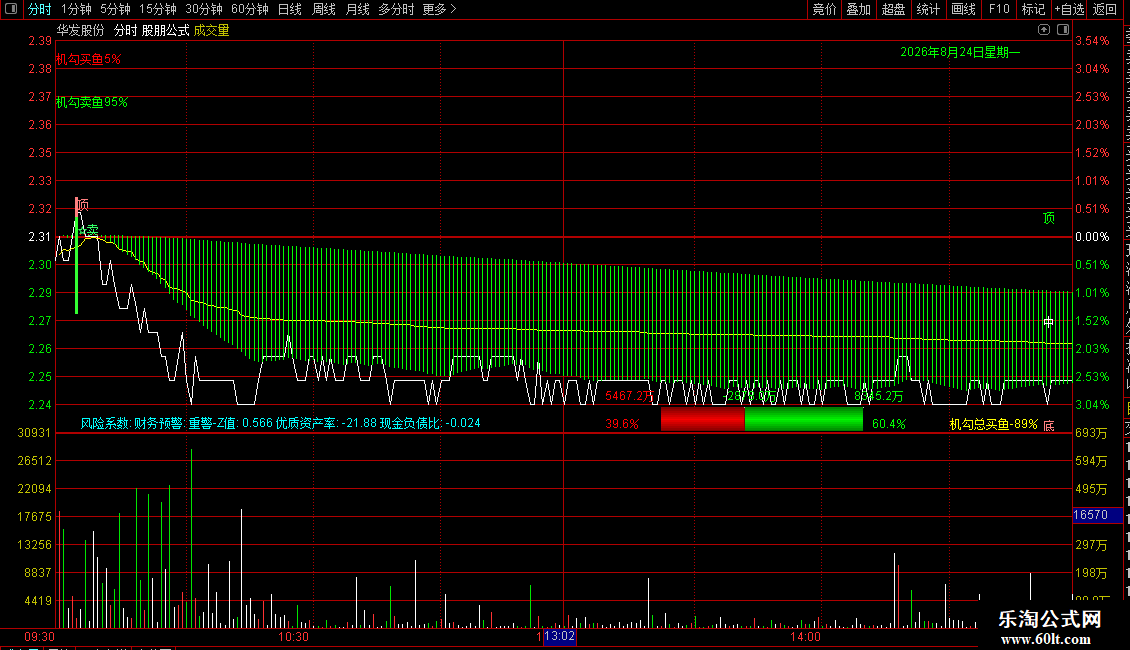Activate the 画线 drawing tool
This screenshot has width=1130, height=650.
(964, 9)
